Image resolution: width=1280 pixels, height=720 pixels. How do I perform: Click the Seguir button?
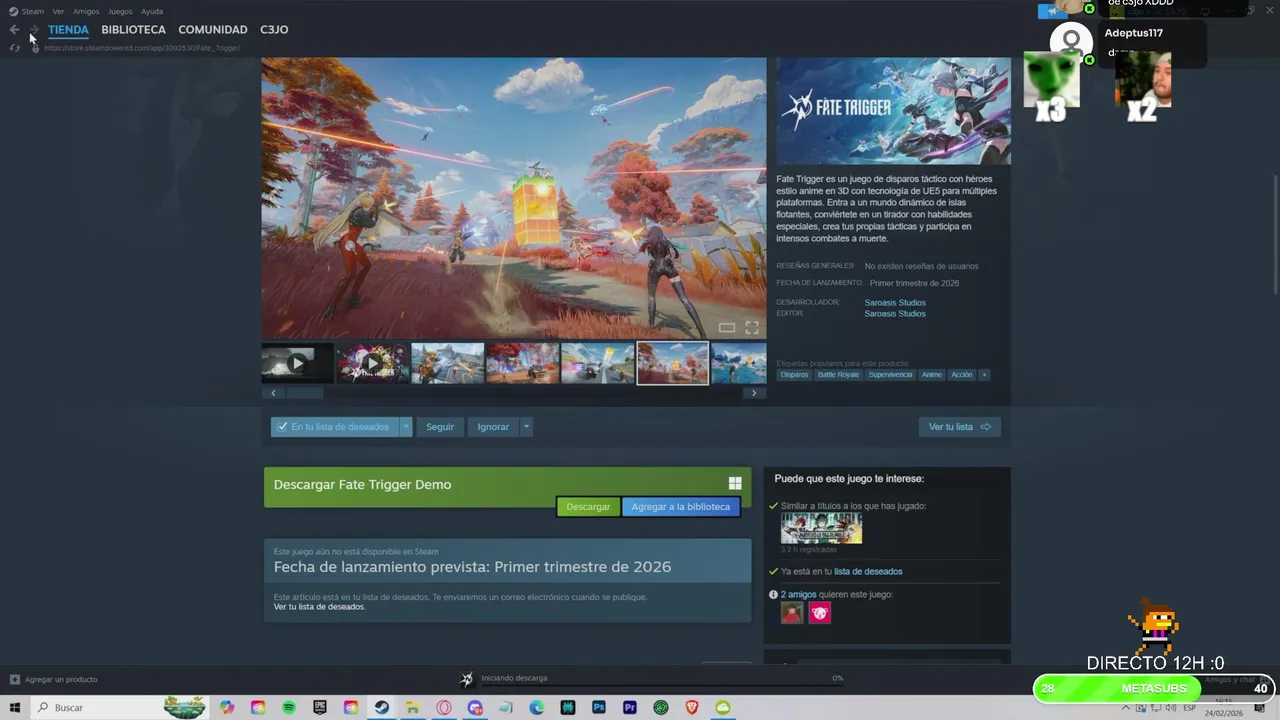click(440, 427)
